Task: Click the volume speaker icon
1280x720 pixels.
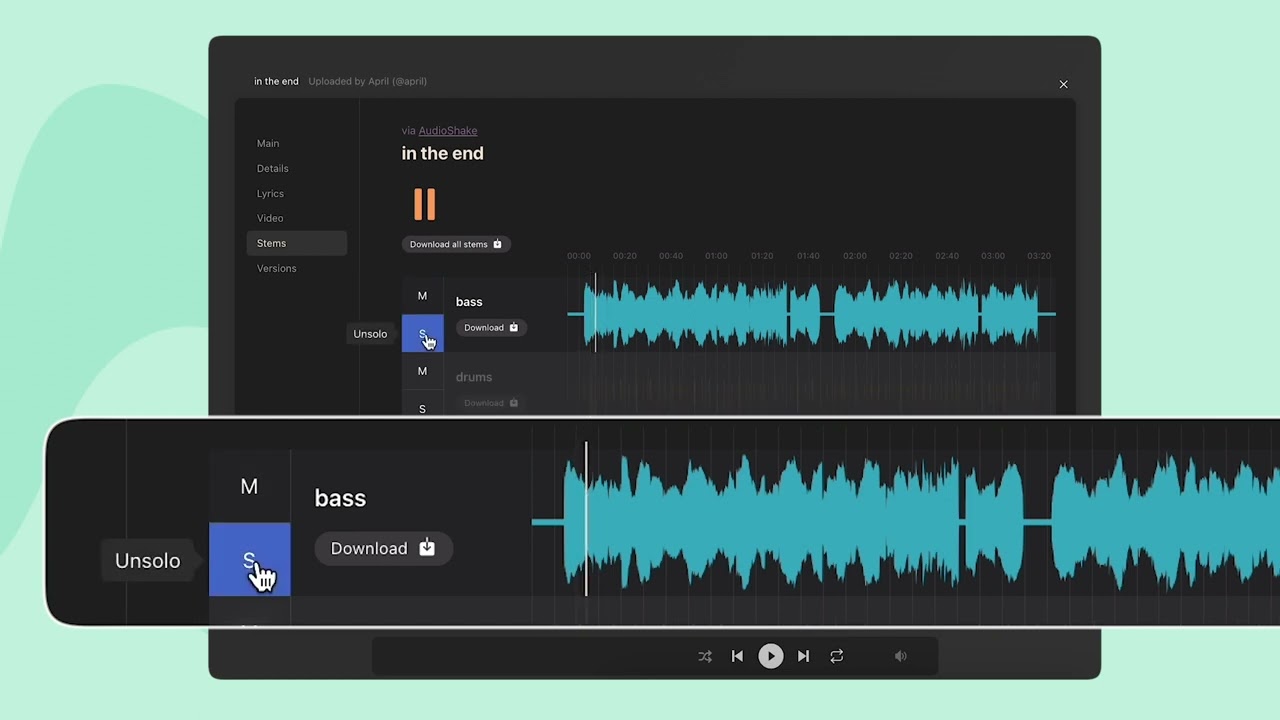Action: click(901, 656)
